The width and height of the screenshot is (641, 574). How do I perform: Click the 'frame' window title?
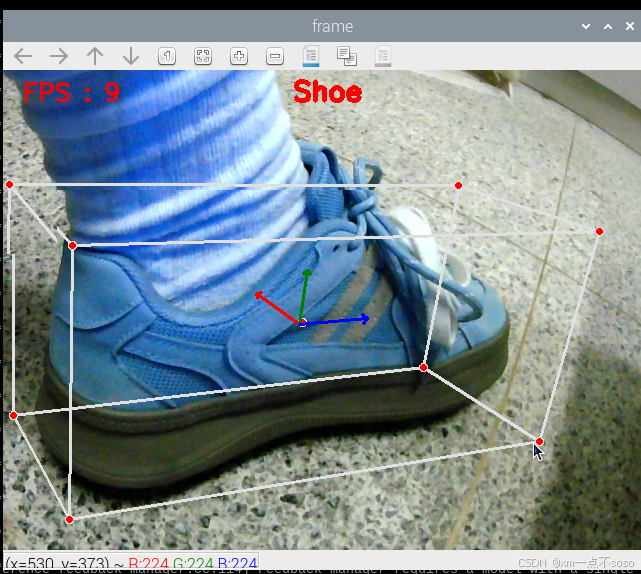tap(332, 26)
